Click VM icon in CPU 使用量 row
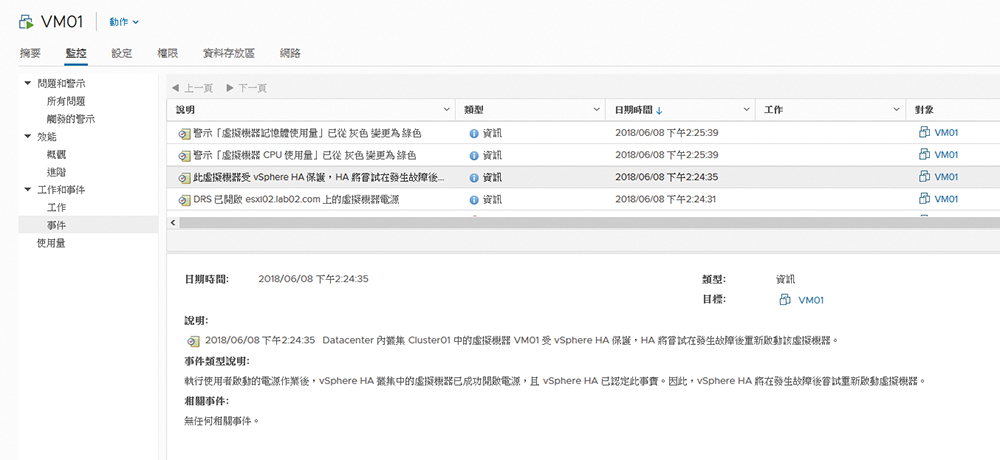Image resolution: width=1000 pixels, height=460 pixels. (x=924, y=154)
